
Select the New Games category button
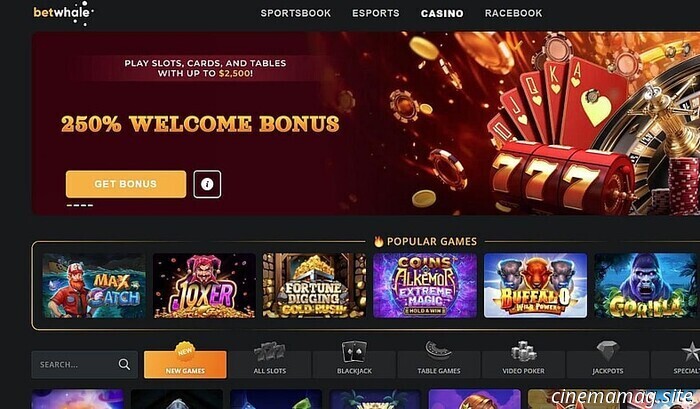[x=185, y=364]
